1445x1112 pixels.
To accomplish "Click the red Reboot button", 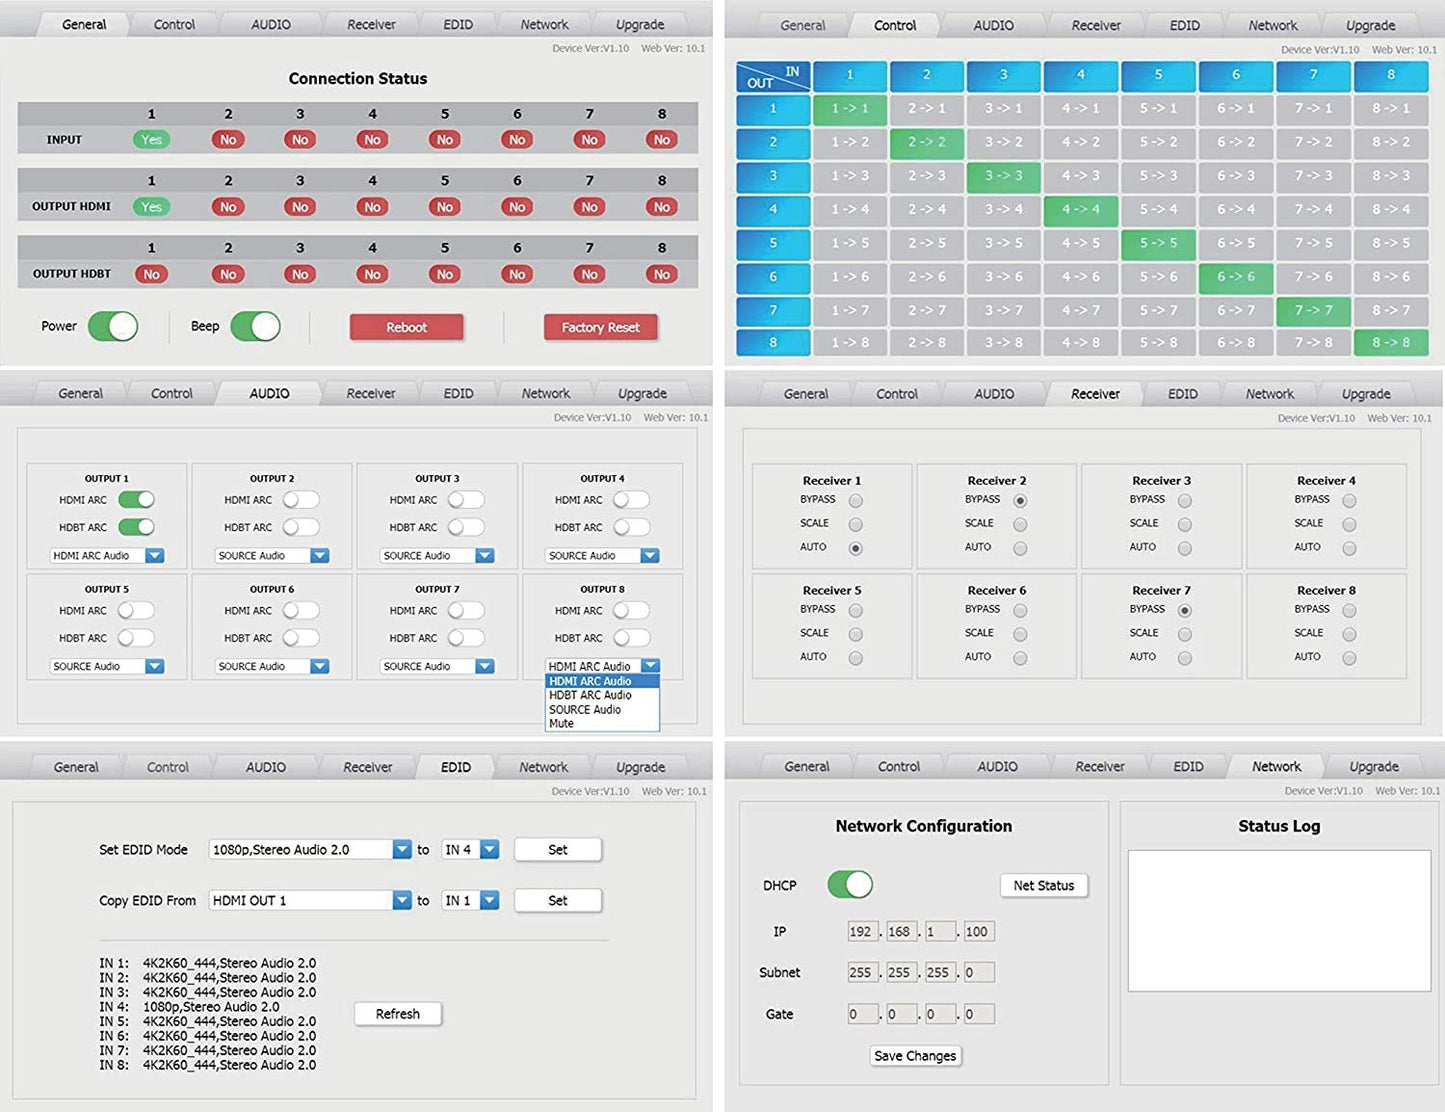I will click(x=406, y=327).
